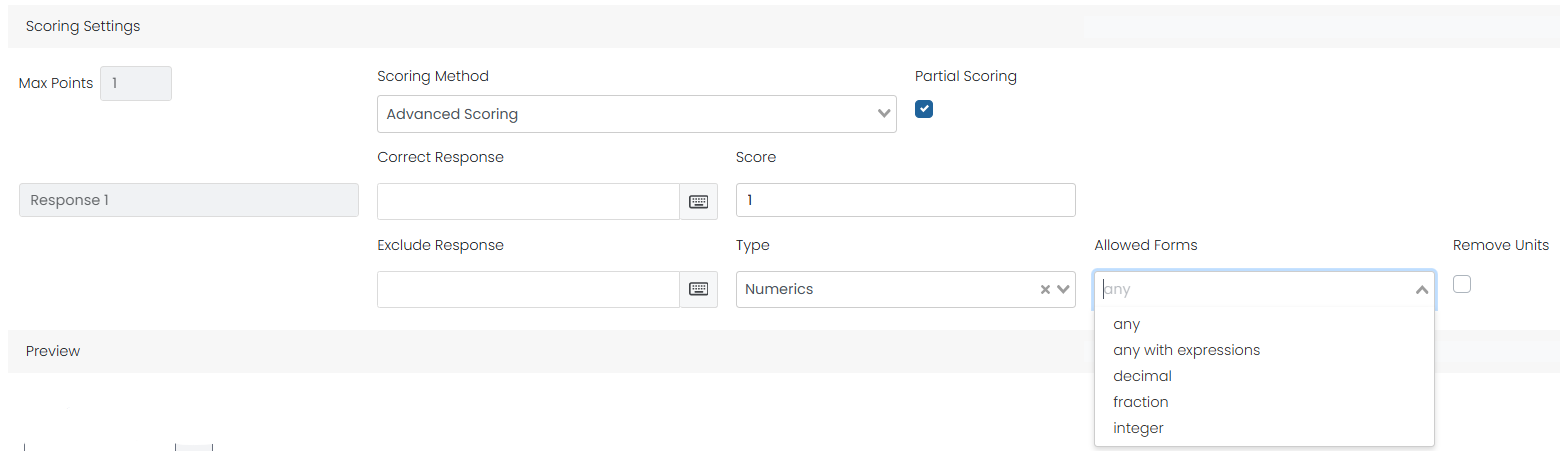Click the Exclude Response input field

(x=528, y=289)
